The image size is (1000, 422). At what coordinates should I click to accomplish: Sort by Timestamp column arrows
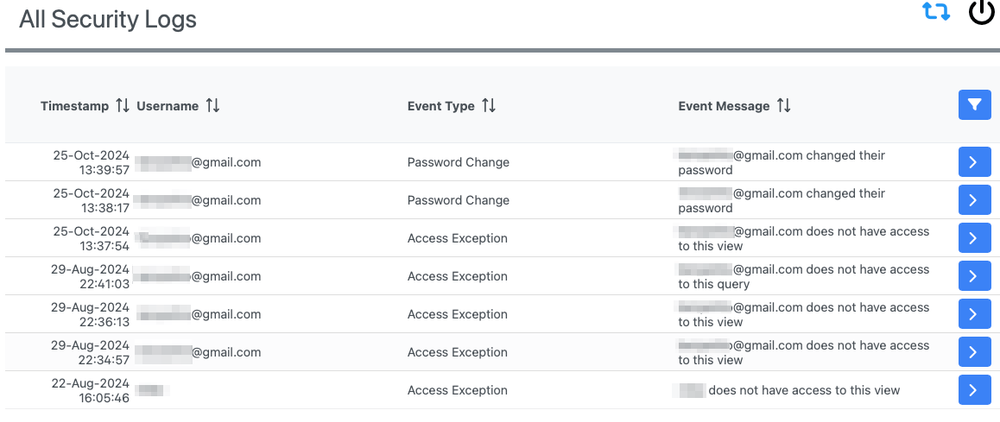(x=123, y=106)
